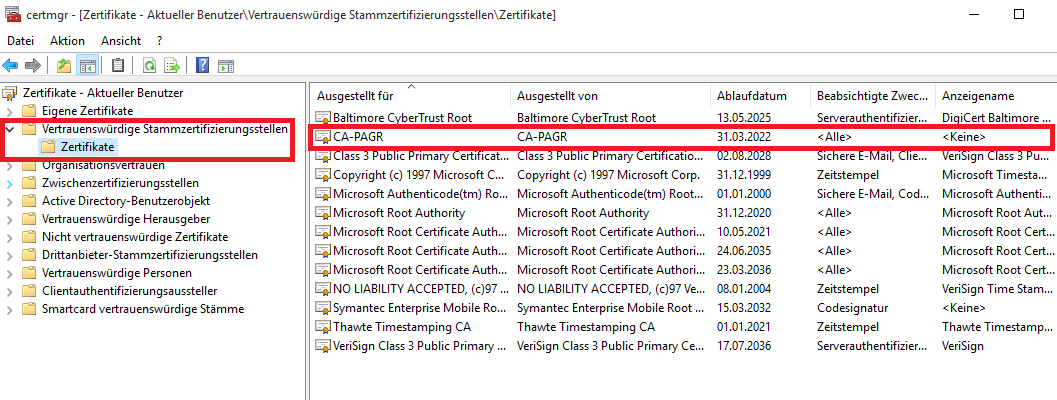1057x400 pixels.
Task: Click the Thawte Timestamping CA certificate icon
Action: (324, 327)
